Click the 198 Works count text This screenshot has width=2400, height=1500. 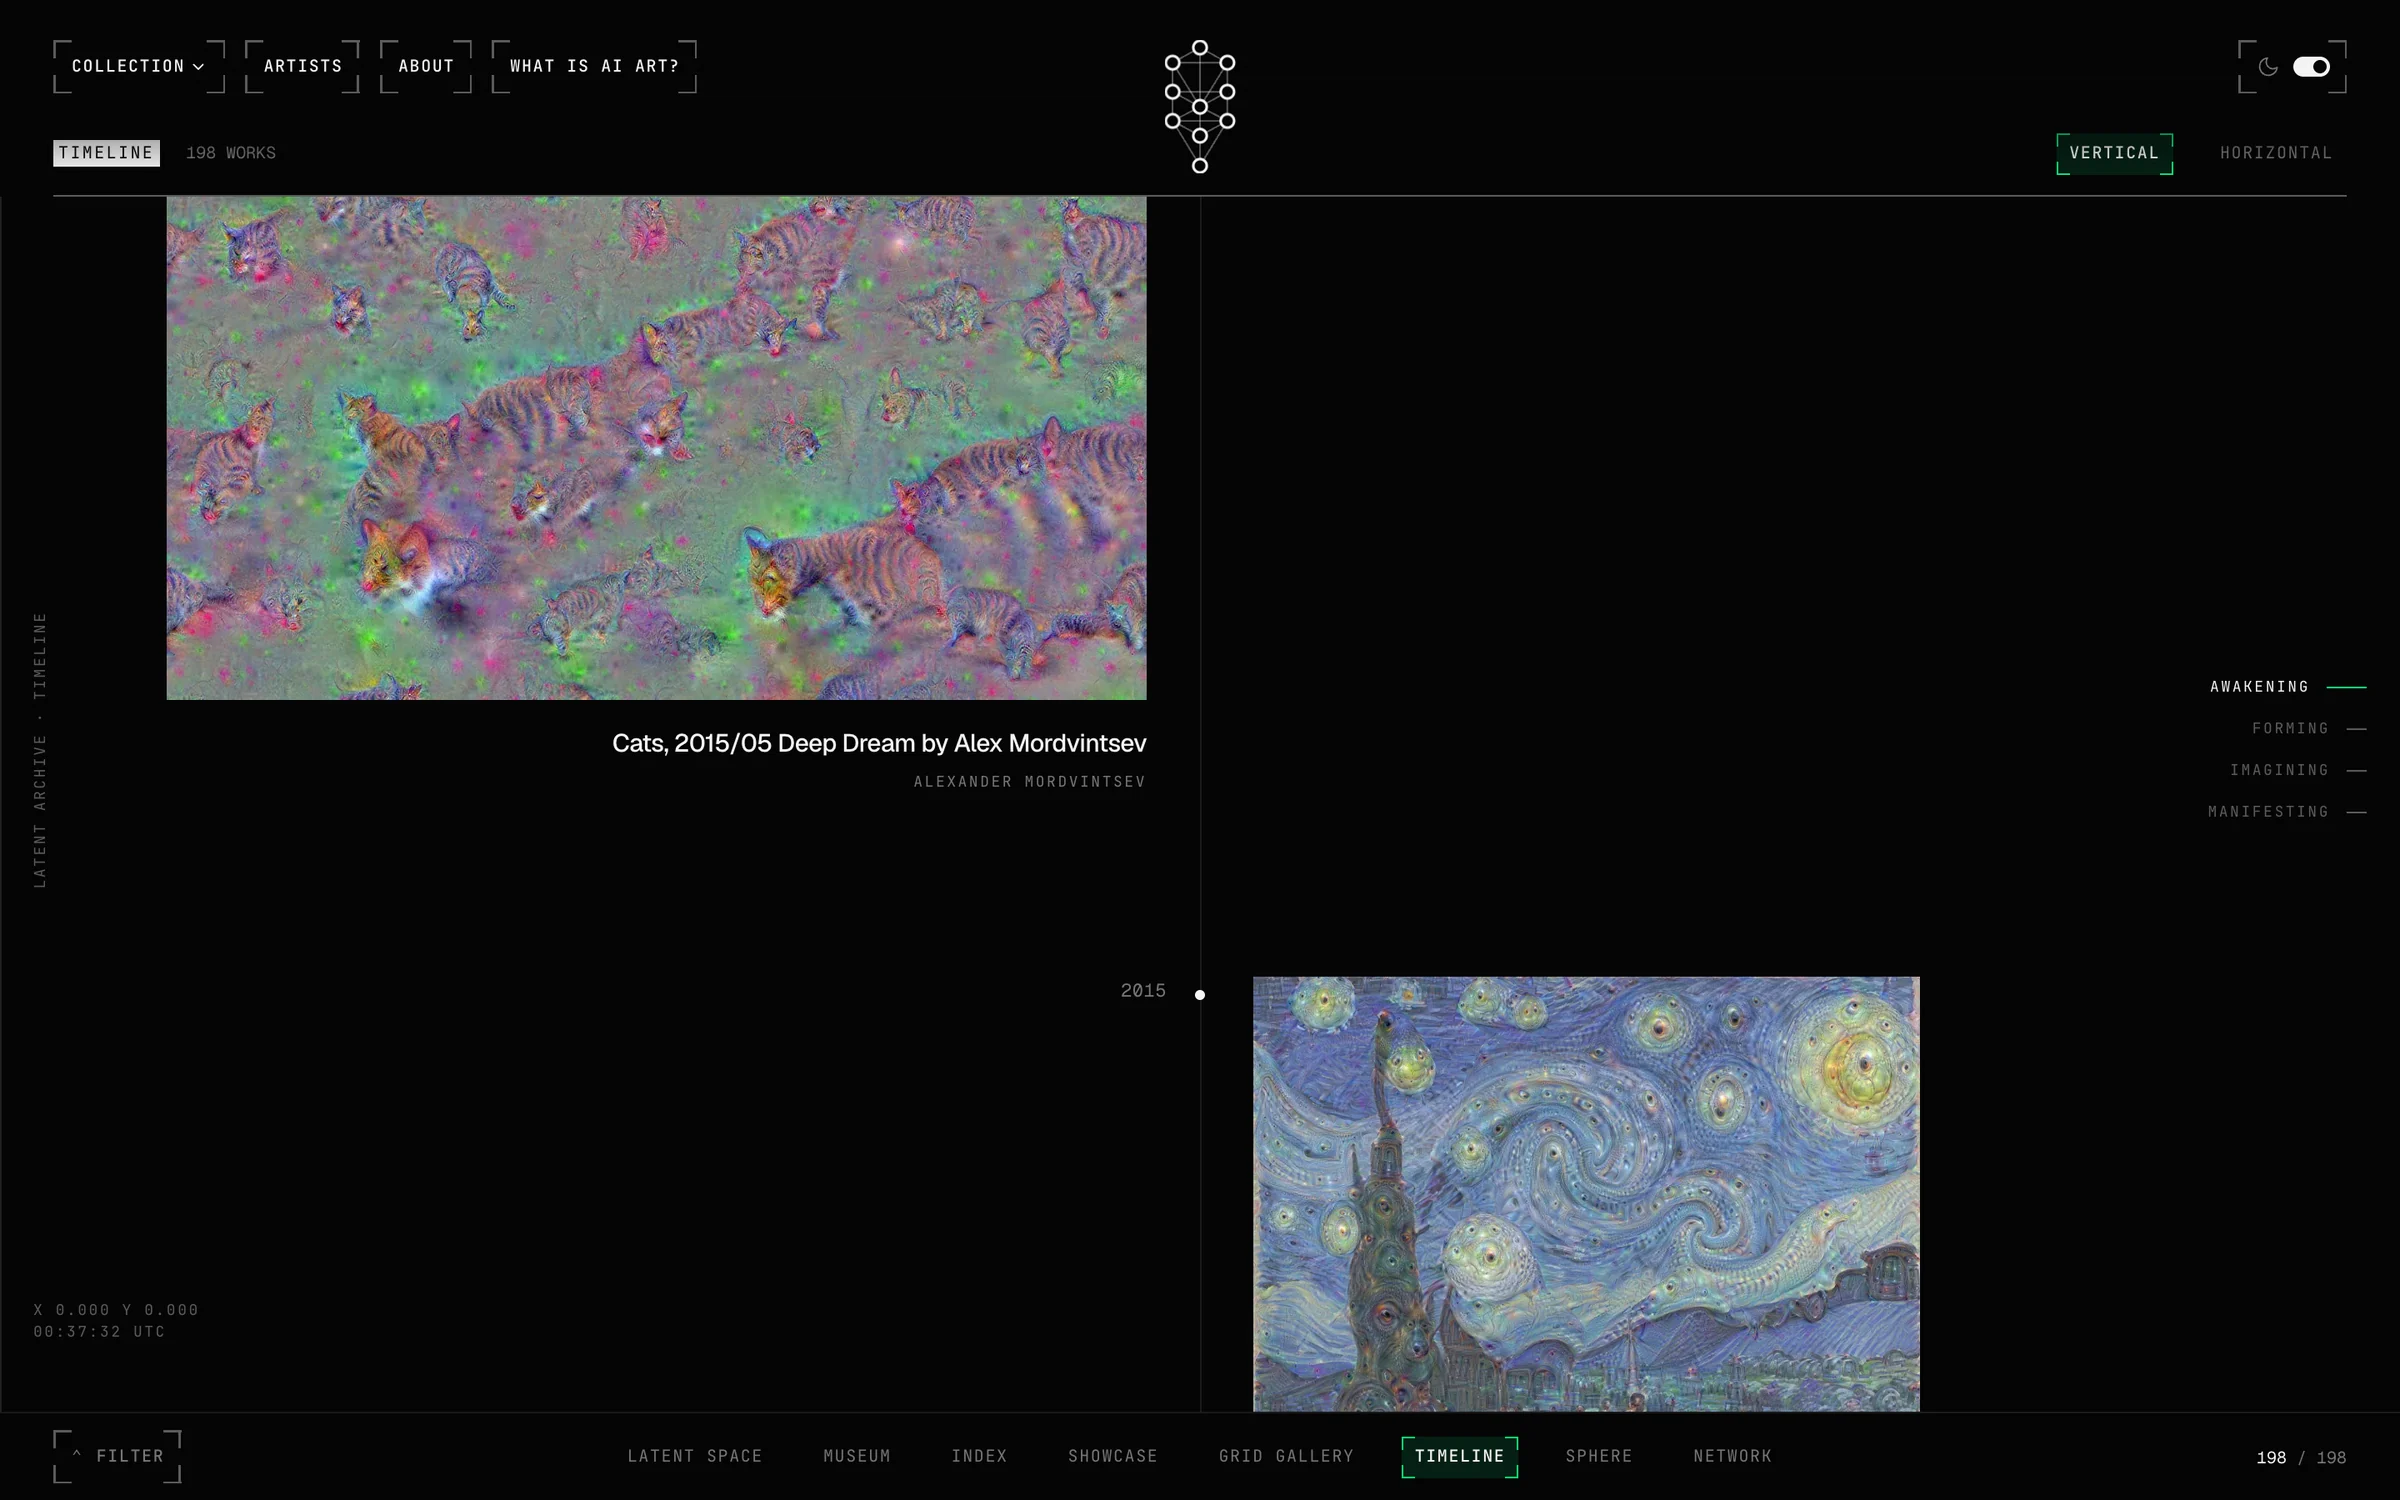(231, 153)
